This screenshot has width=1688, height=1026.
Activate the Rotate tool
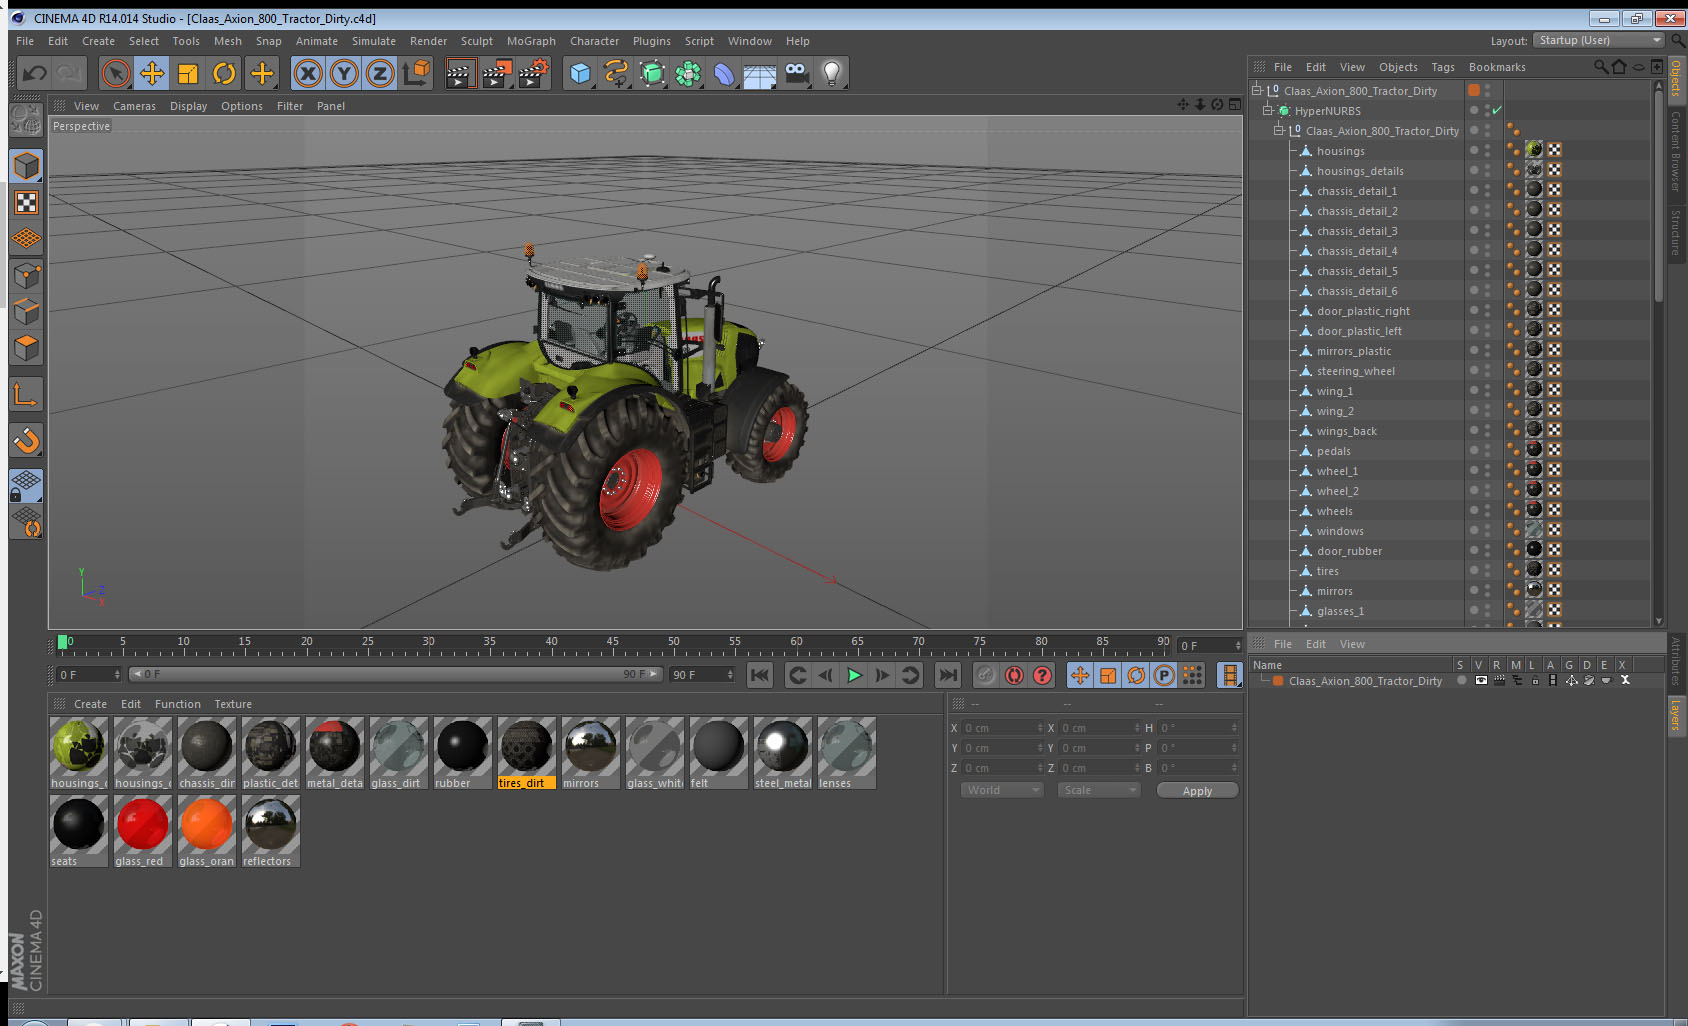224,73
